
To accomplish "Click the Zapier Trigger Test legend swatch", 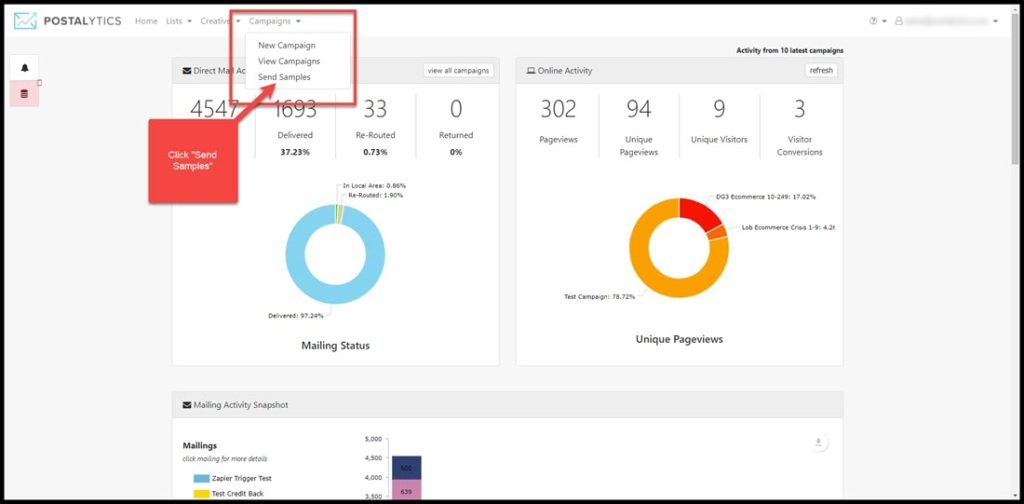I will [202, 479].
